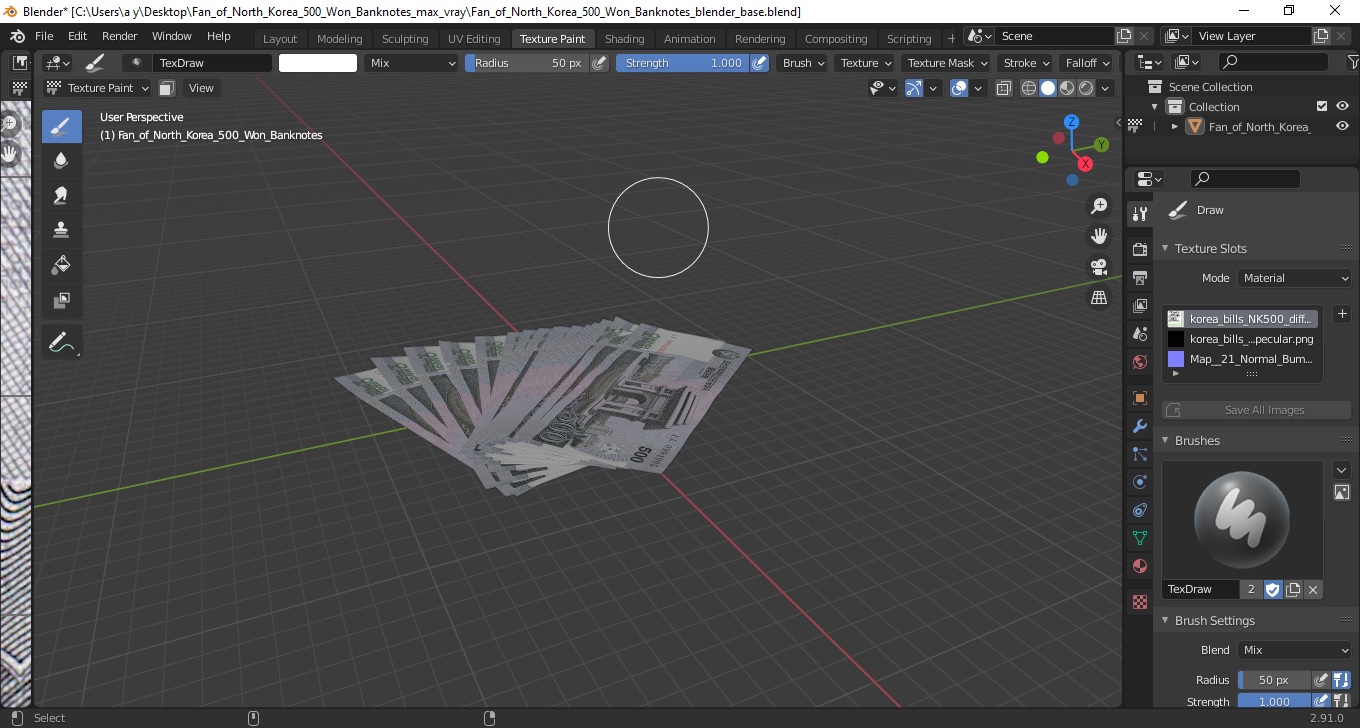Image resolution: width=1360 pixels, height=728 pixels.
Task: Expand Fan_of_North_Korea object in outliner
Action: click(1175, 127)
